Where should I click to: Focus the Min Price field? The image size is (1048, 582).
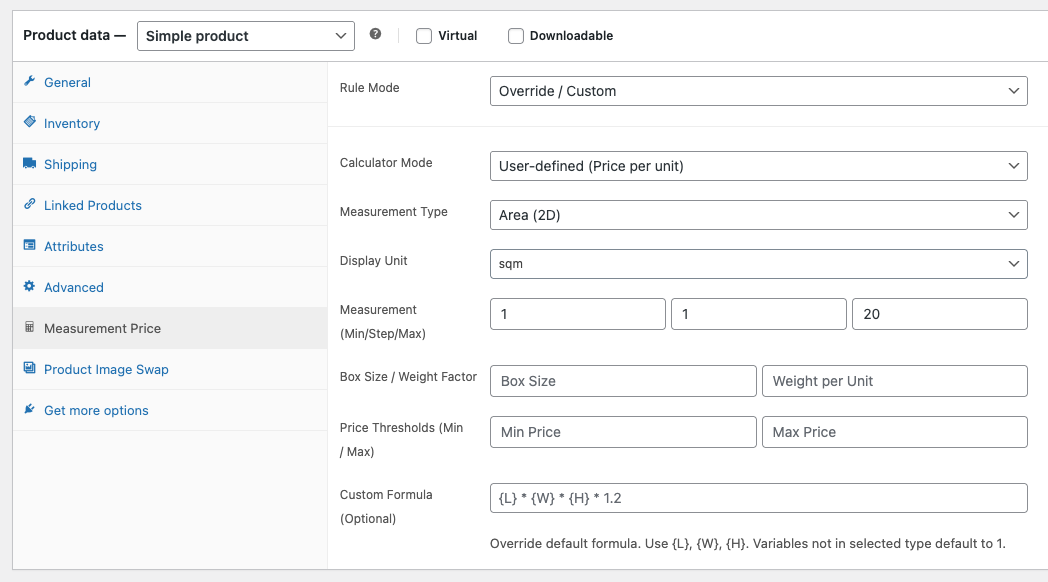pos(622,432)
